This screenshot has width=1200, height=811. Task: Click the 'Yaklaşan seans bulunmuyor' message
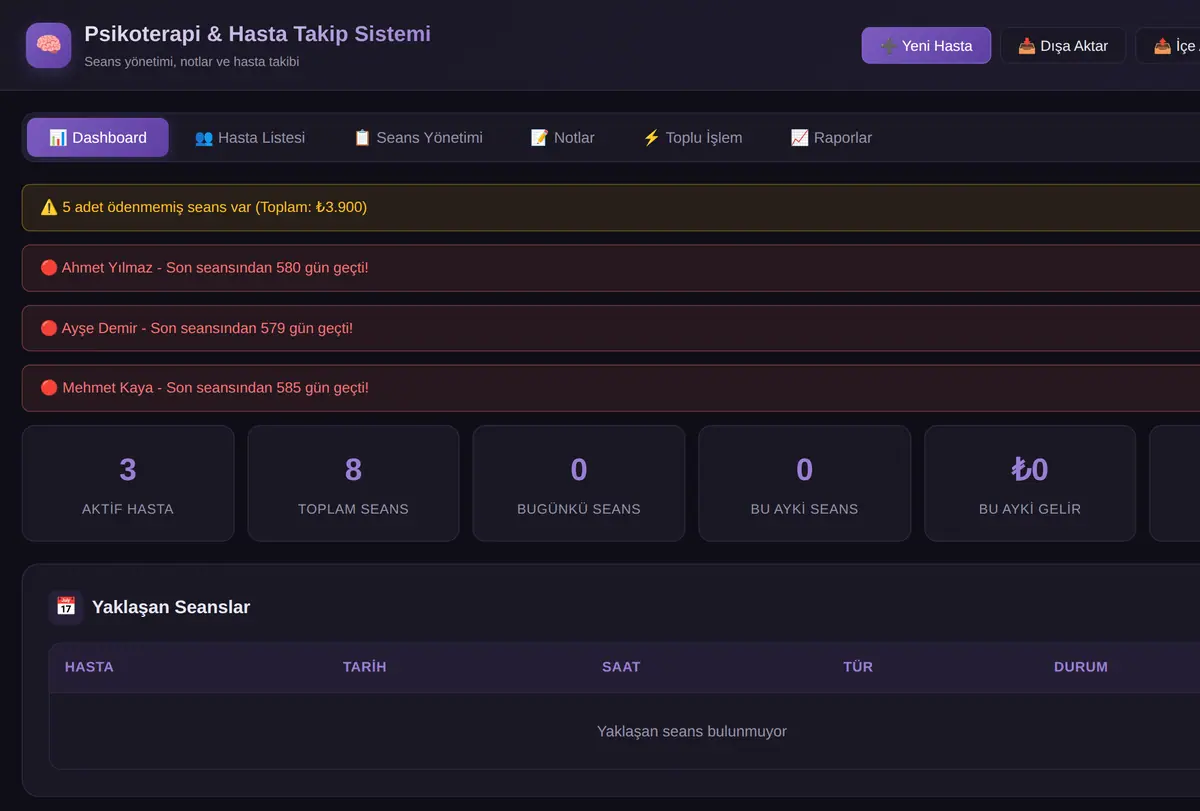(692, 732)
